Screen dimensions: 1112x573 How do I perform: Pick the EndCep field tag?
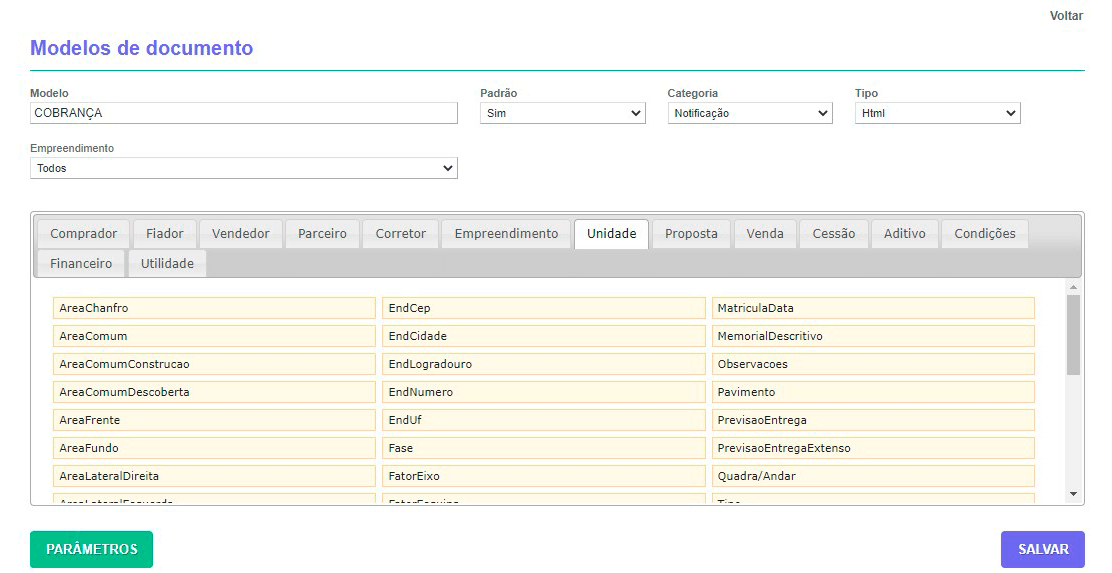pyautogui.click(x=543, y=308)
